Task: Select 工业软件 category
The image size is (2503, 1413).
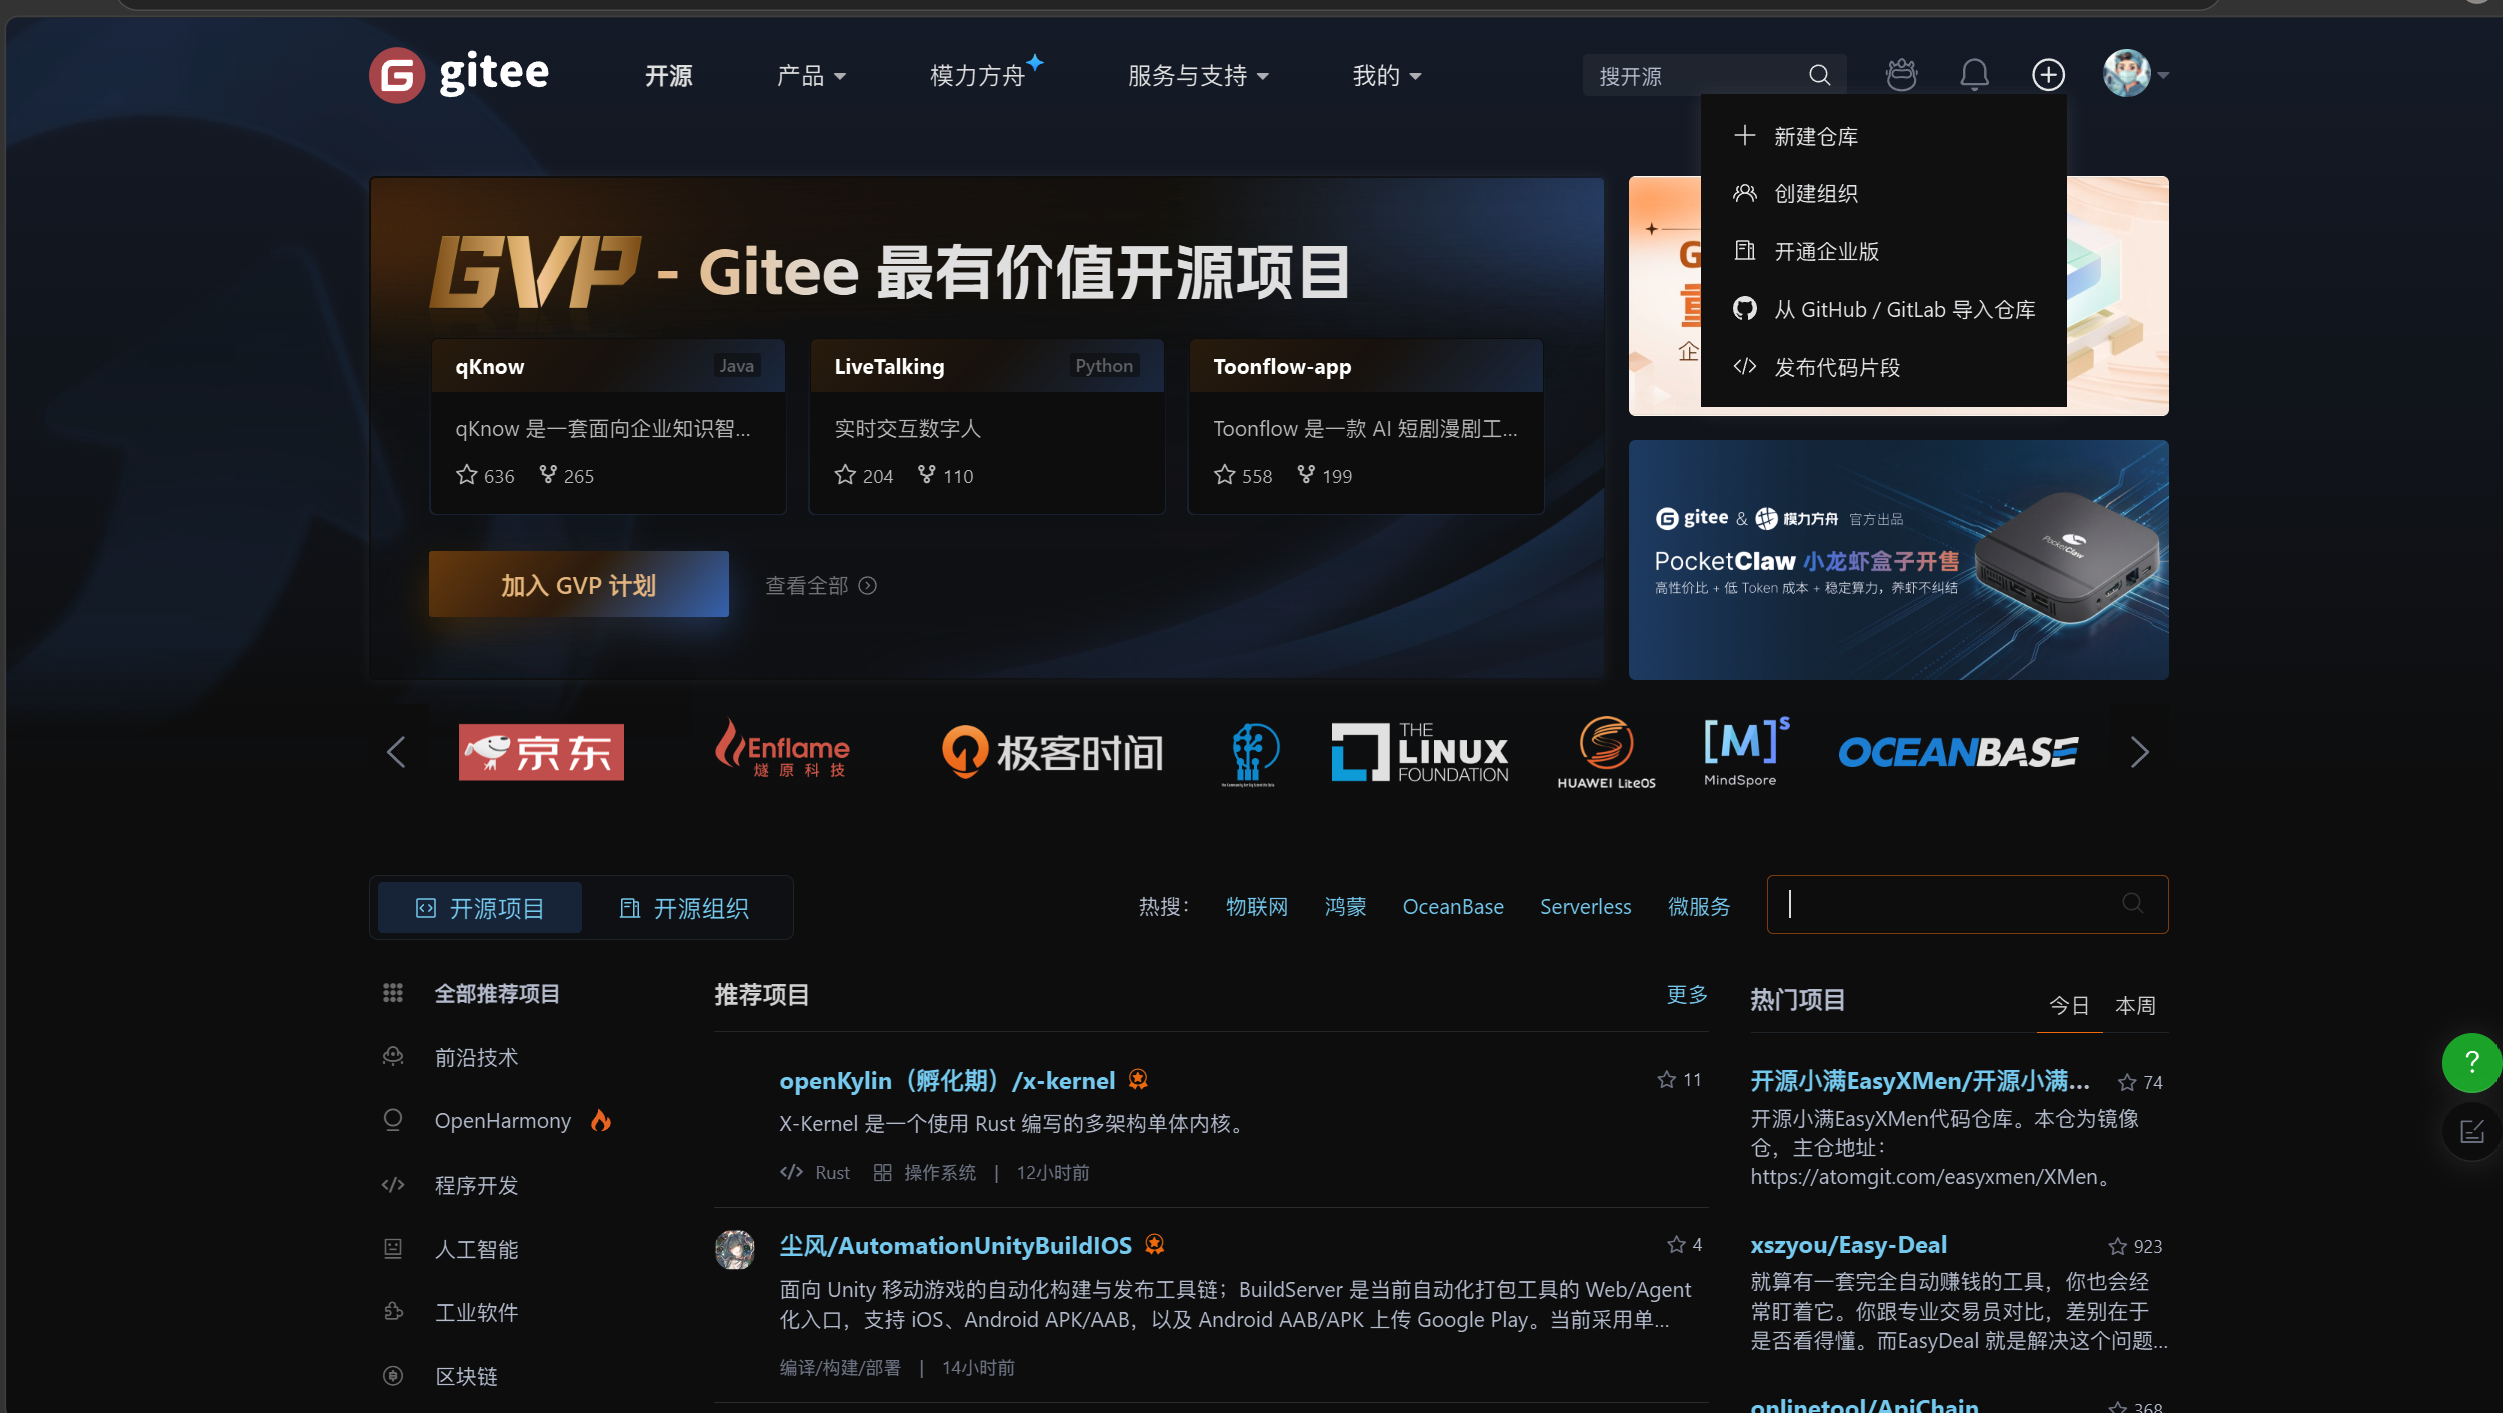Action: point(476,1312)
